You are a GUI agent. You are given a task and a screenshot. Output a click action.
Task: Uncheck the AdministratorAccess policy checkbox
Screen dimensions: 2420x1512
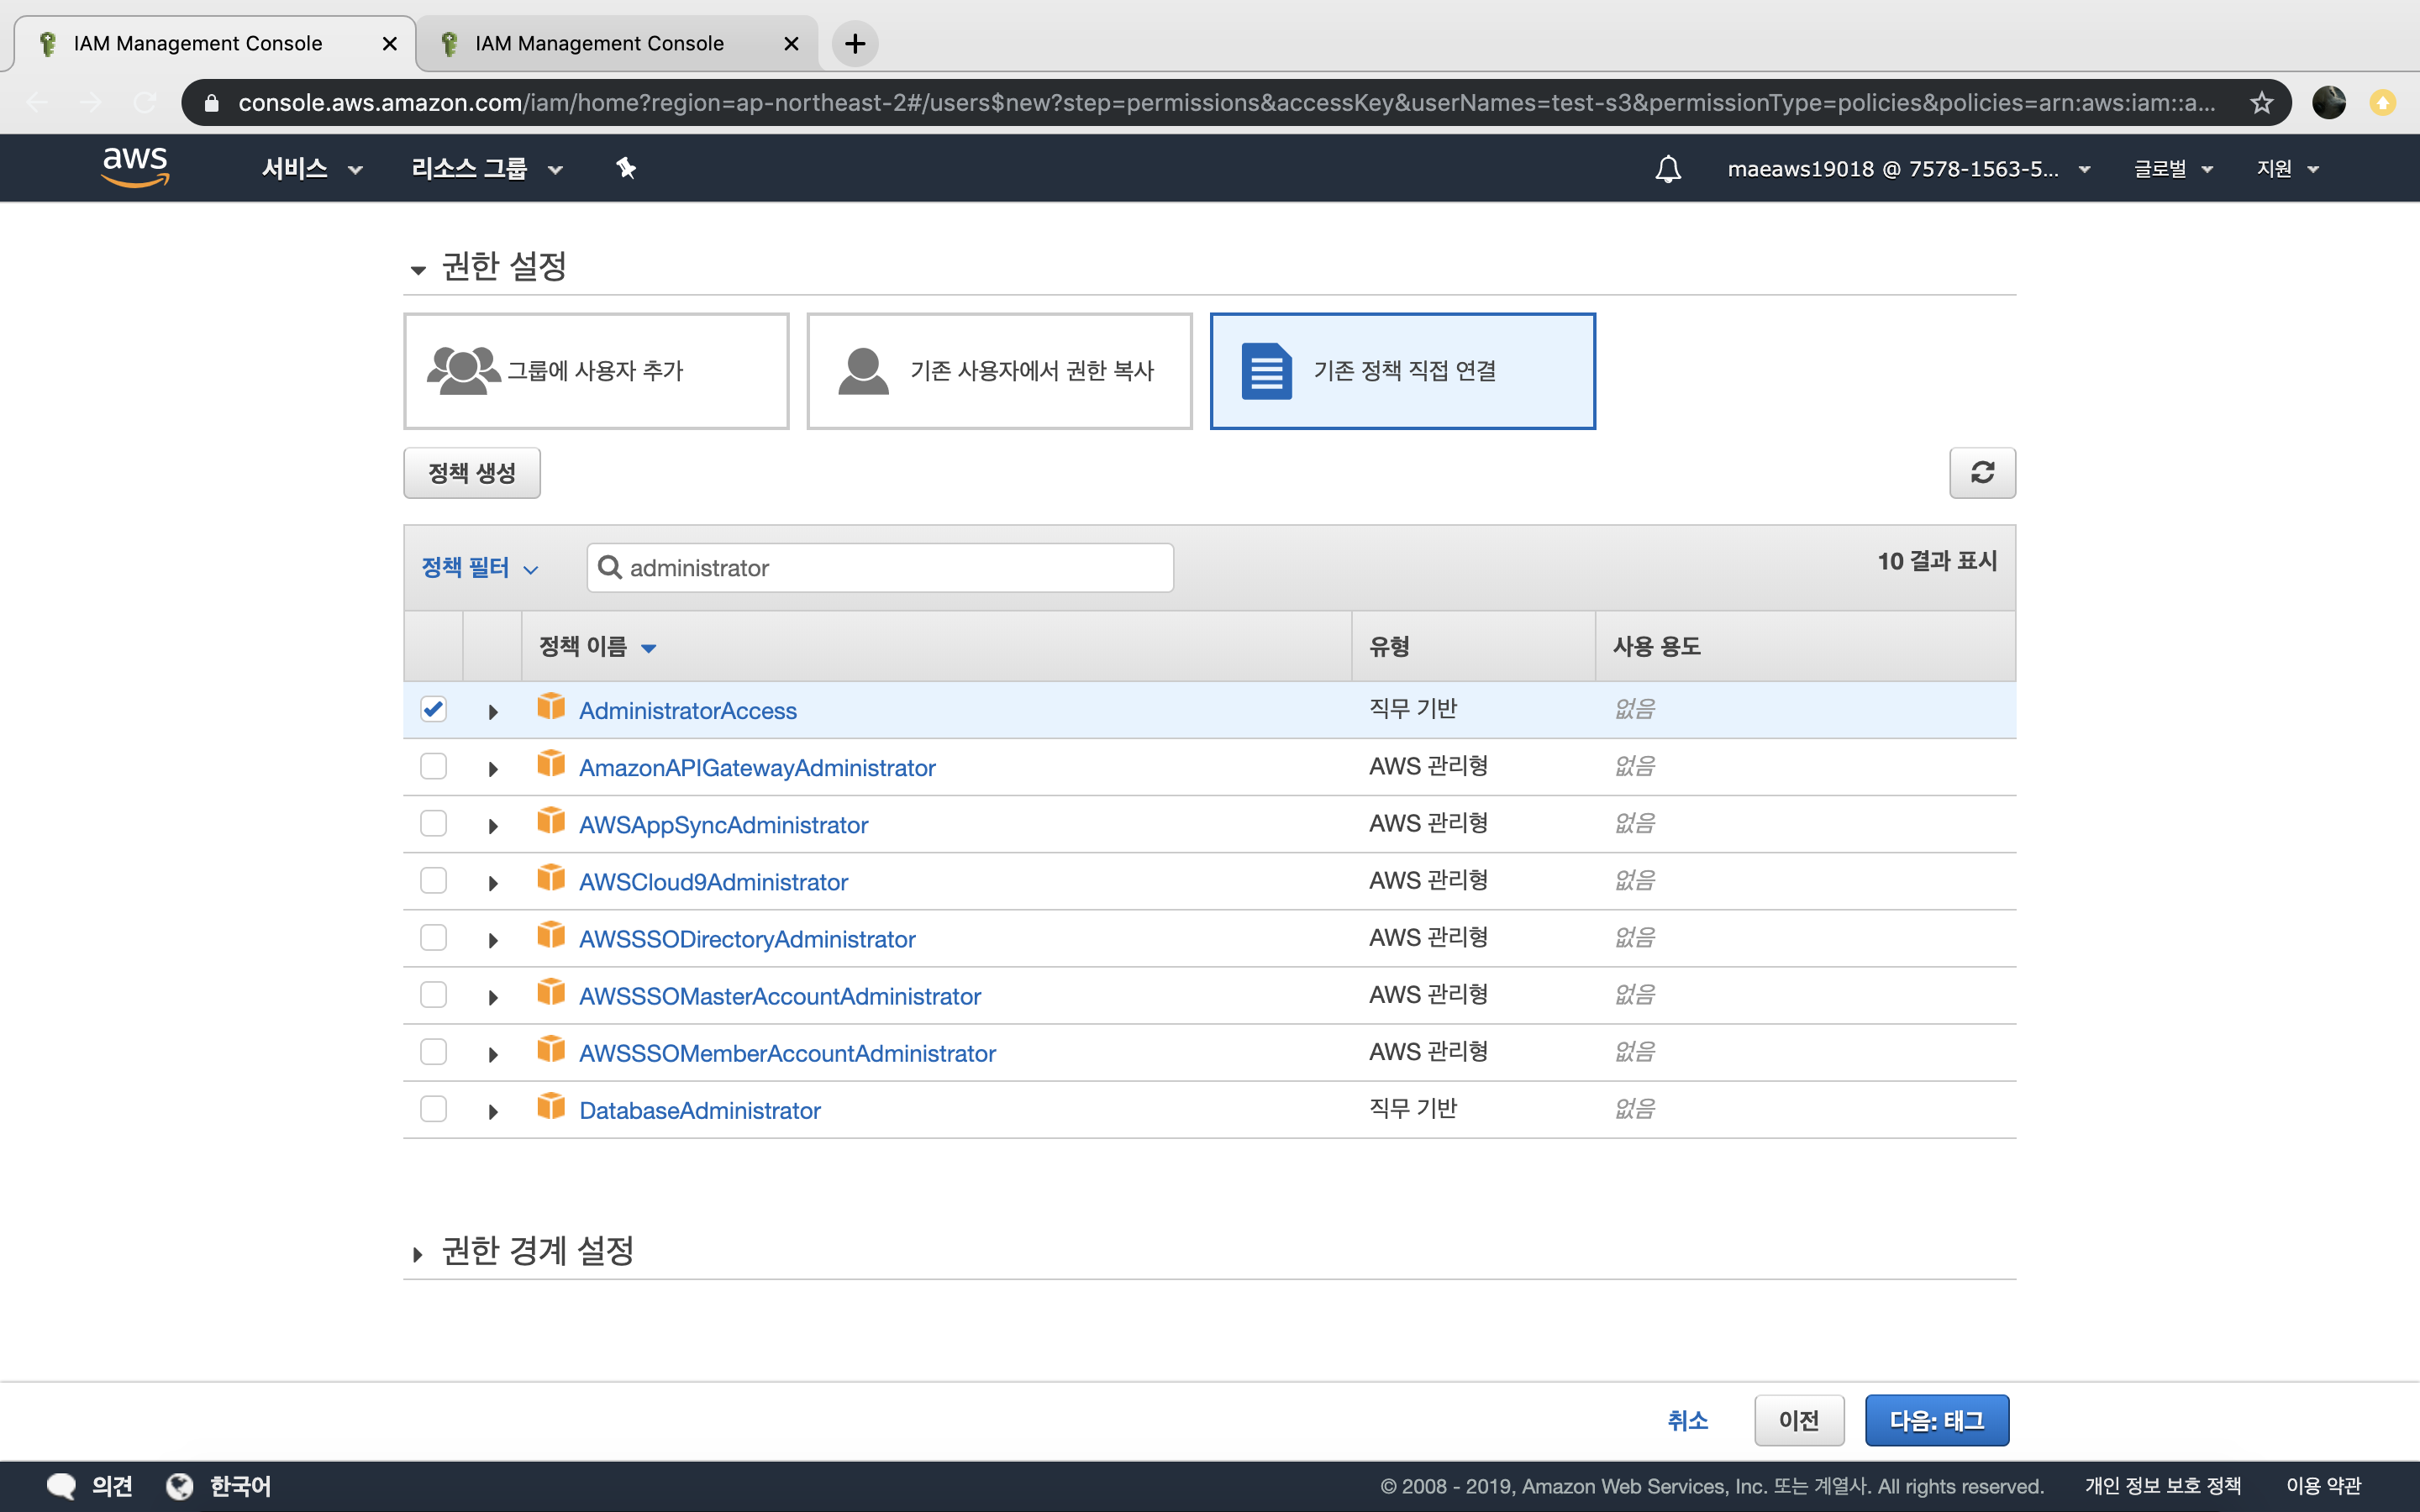pos(433,710)
